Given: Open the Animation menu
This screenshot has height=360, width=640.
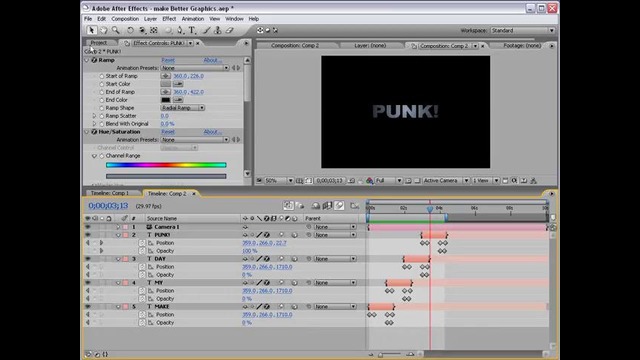Looking at the screenshot, I should [193, 19].
